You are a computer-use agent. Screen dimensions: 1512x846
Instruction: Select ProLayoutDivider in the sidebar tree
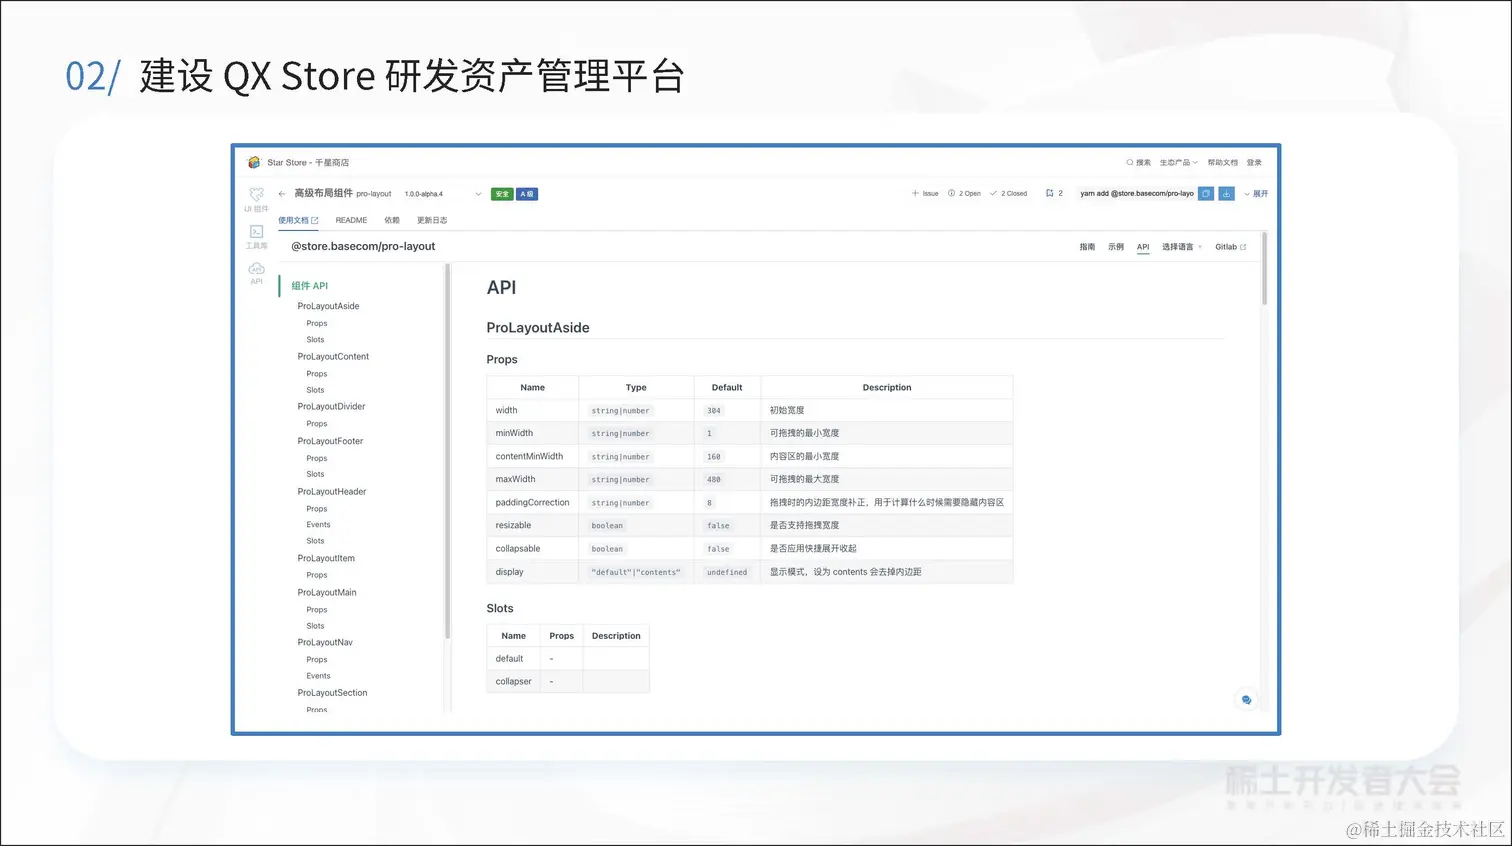point(331,406)
